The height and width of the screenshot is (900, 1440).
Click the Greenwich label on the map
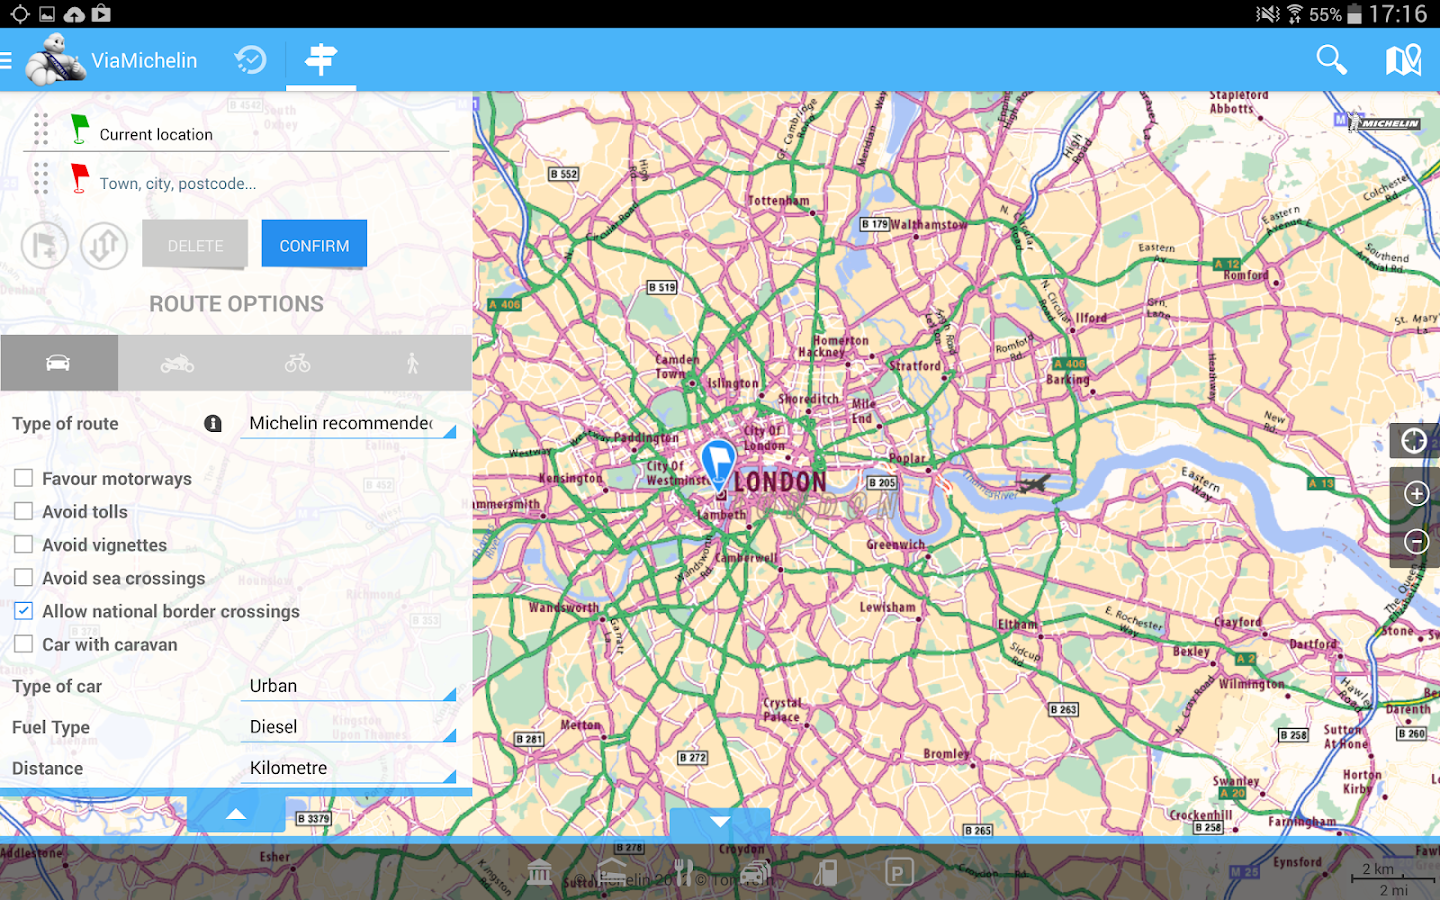click(896, 545)
